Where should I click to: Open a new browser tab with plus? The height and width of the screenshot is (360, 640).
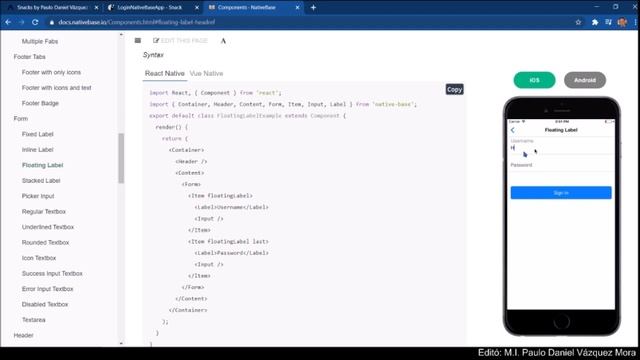coord(313,7)
